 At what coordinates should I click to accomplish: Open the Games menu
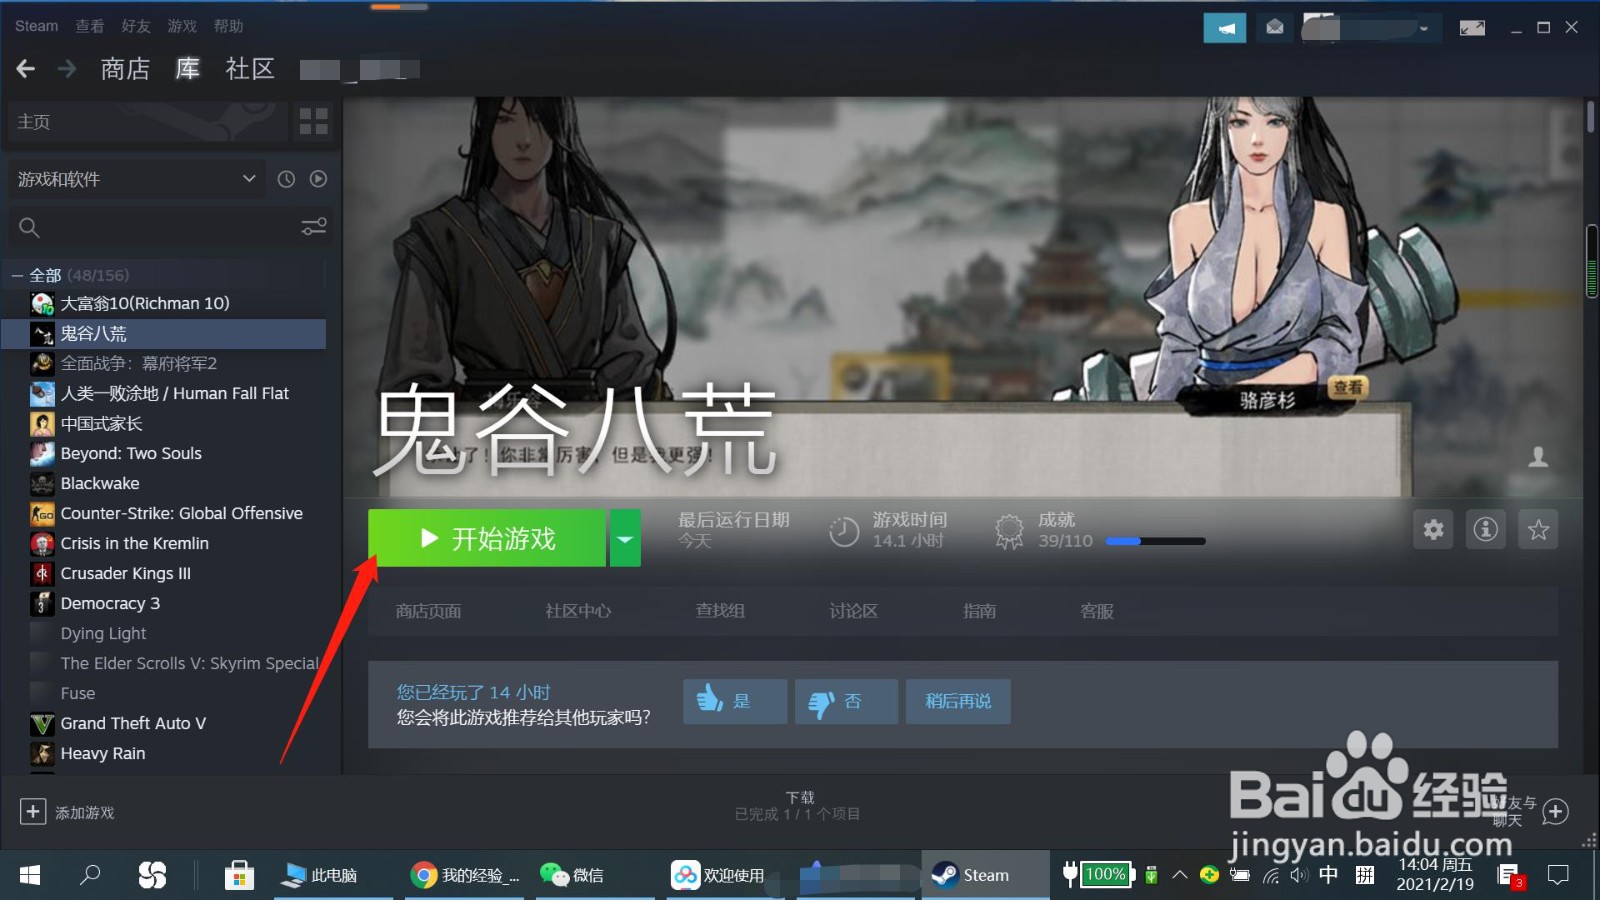pyautogui.click(x=182, y=26)
